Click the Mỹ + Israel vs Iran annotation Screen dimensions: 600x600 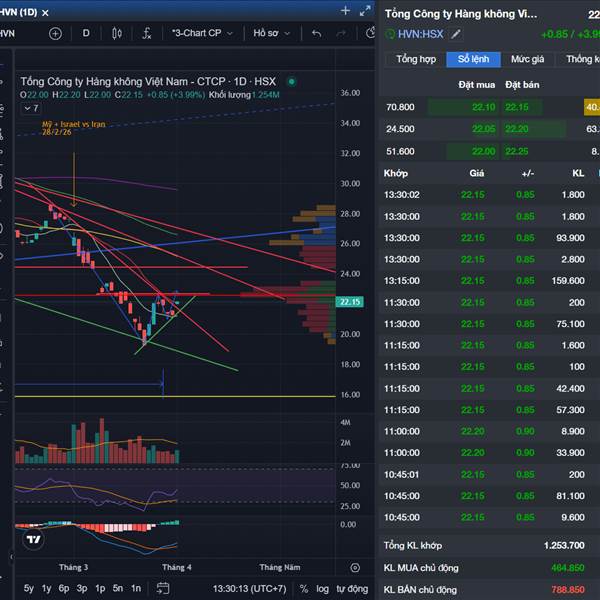(x=73, y=128)
